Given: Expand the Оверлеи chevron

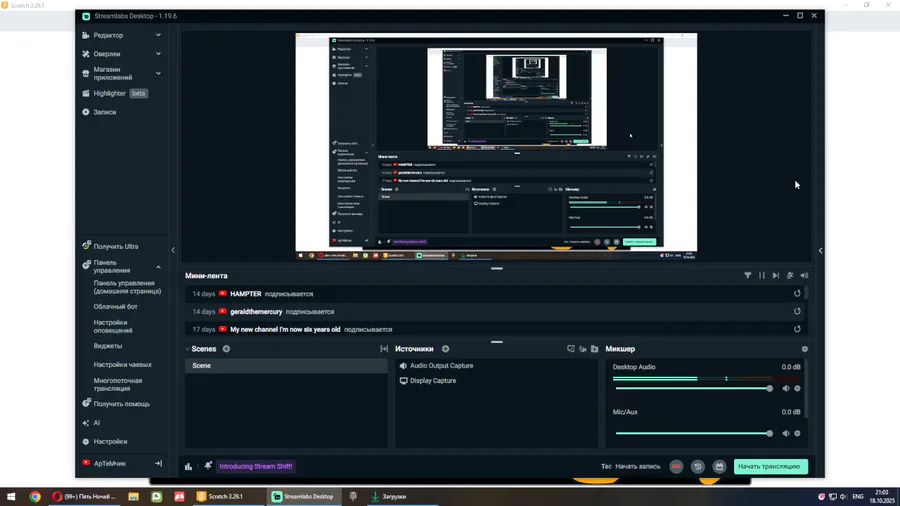Looking at the screenshot, I should pyautogui.click(x=158, y=54).
